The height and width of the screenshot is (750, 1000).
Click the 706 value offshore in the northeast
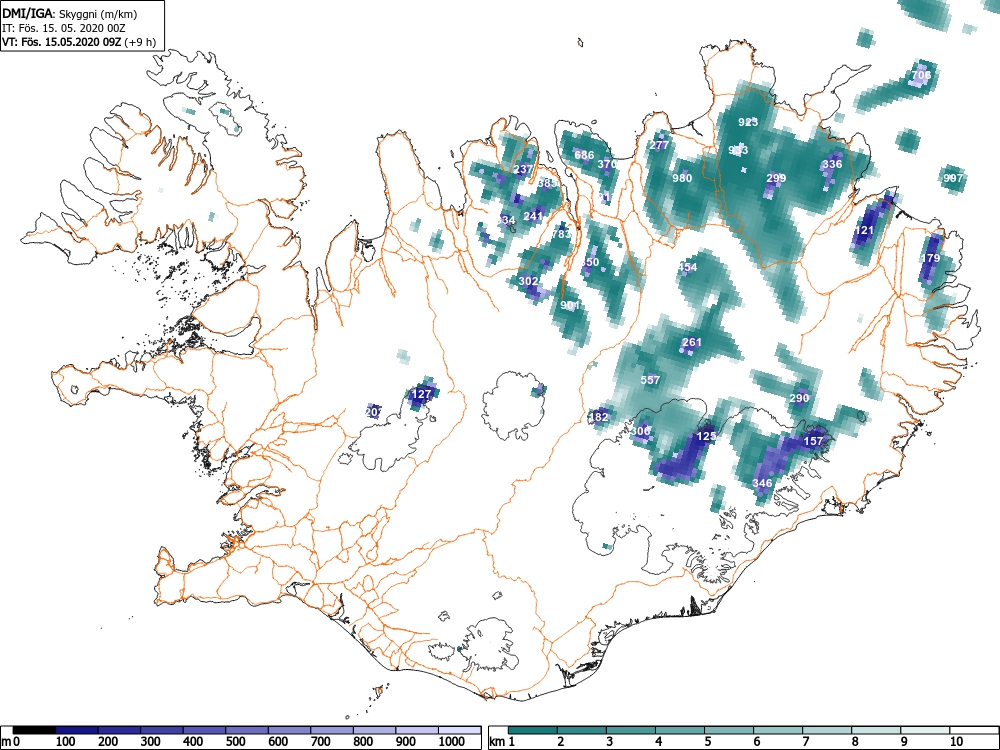coord(921,75)
